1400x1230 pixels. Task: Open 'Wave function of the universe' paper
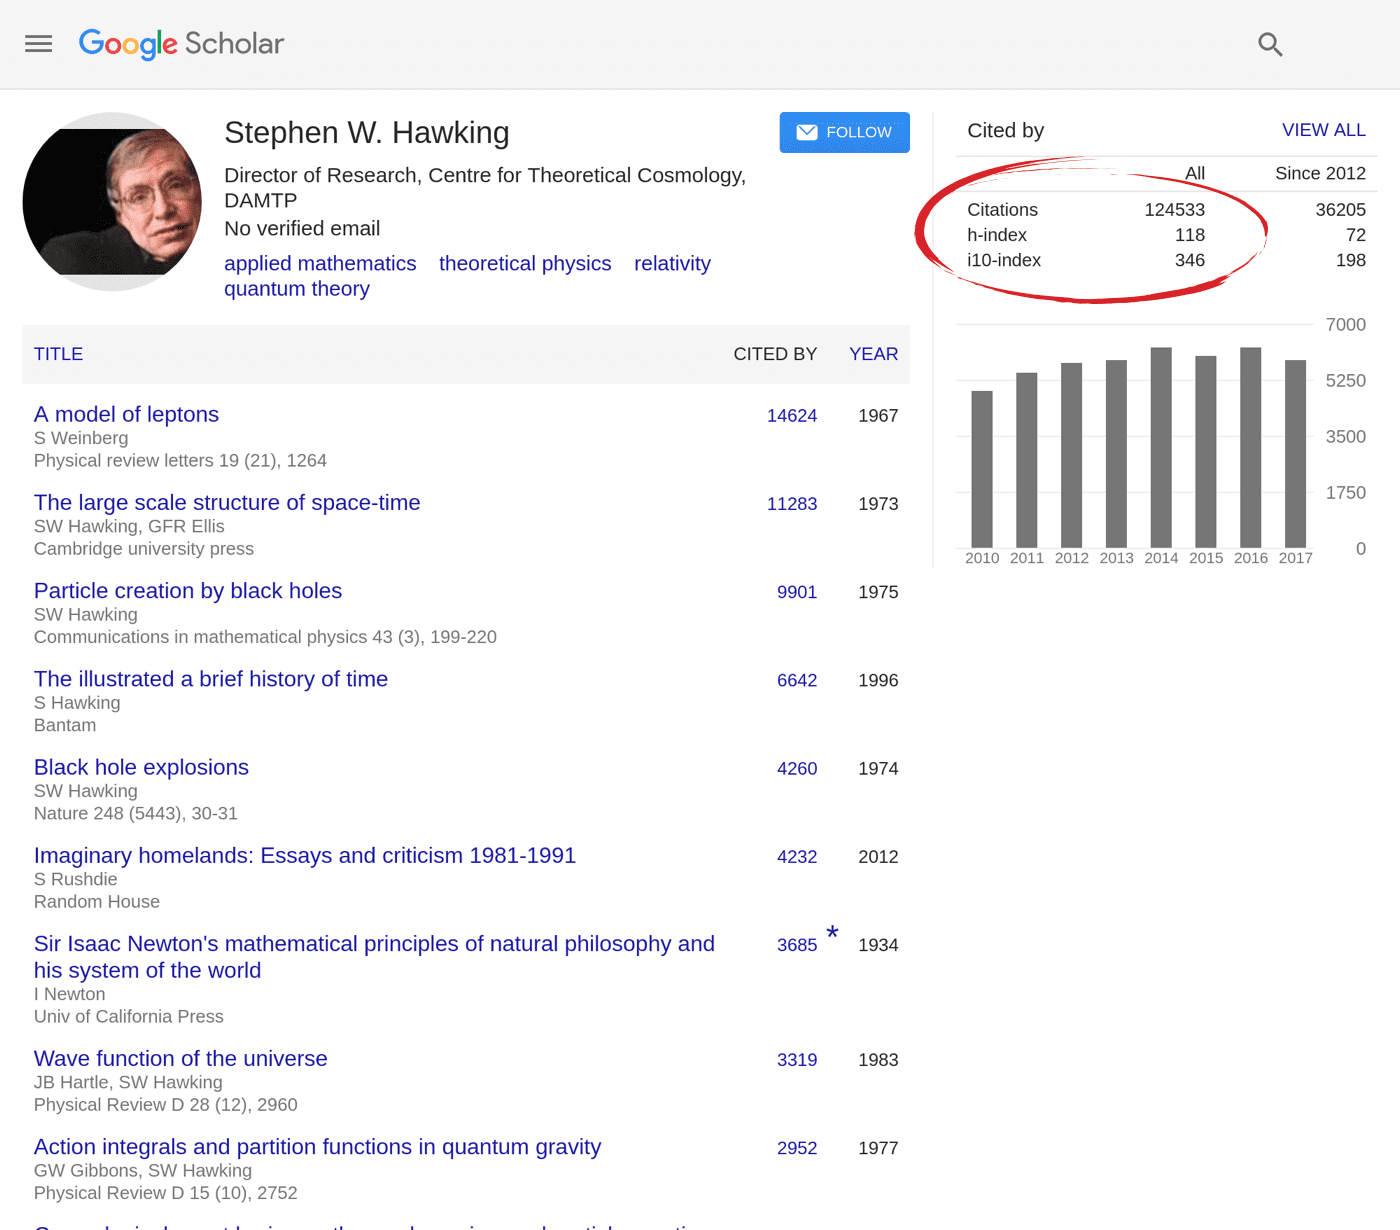coord(180,1058)
